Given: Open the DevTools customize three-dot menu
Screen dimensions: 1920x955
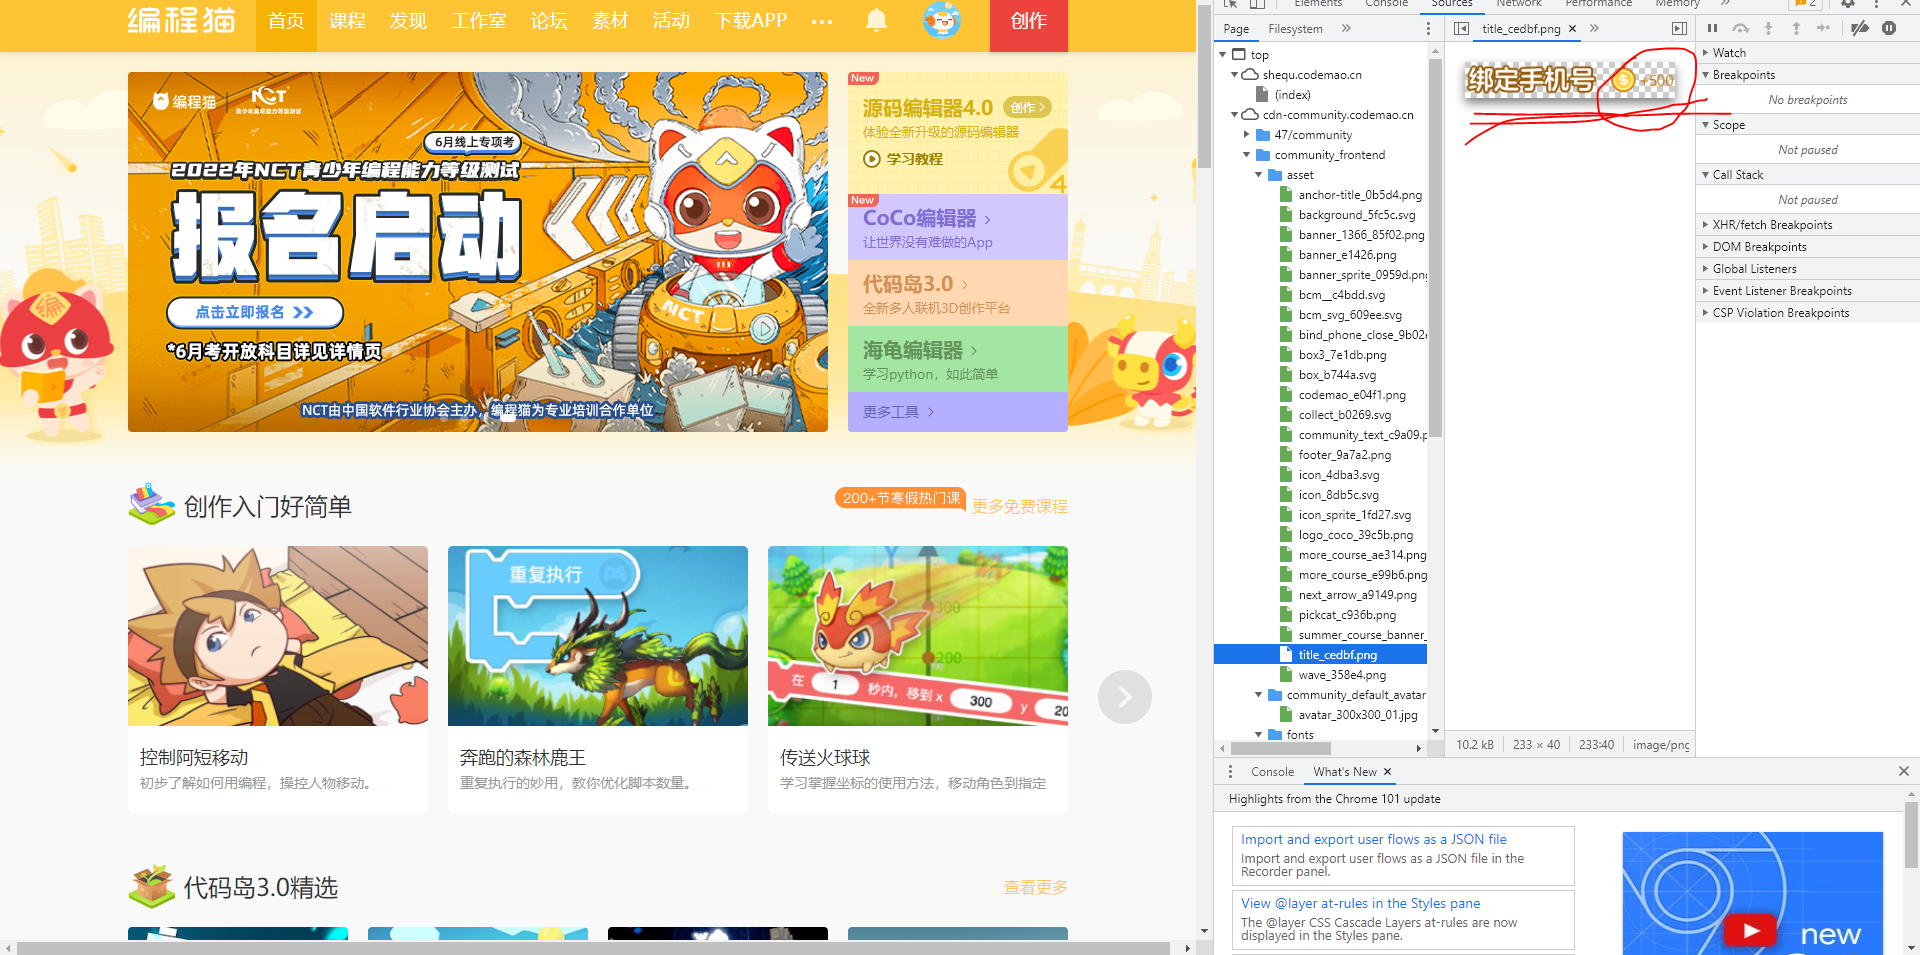Looking at the screenshot, I should tap(1876, 4).
